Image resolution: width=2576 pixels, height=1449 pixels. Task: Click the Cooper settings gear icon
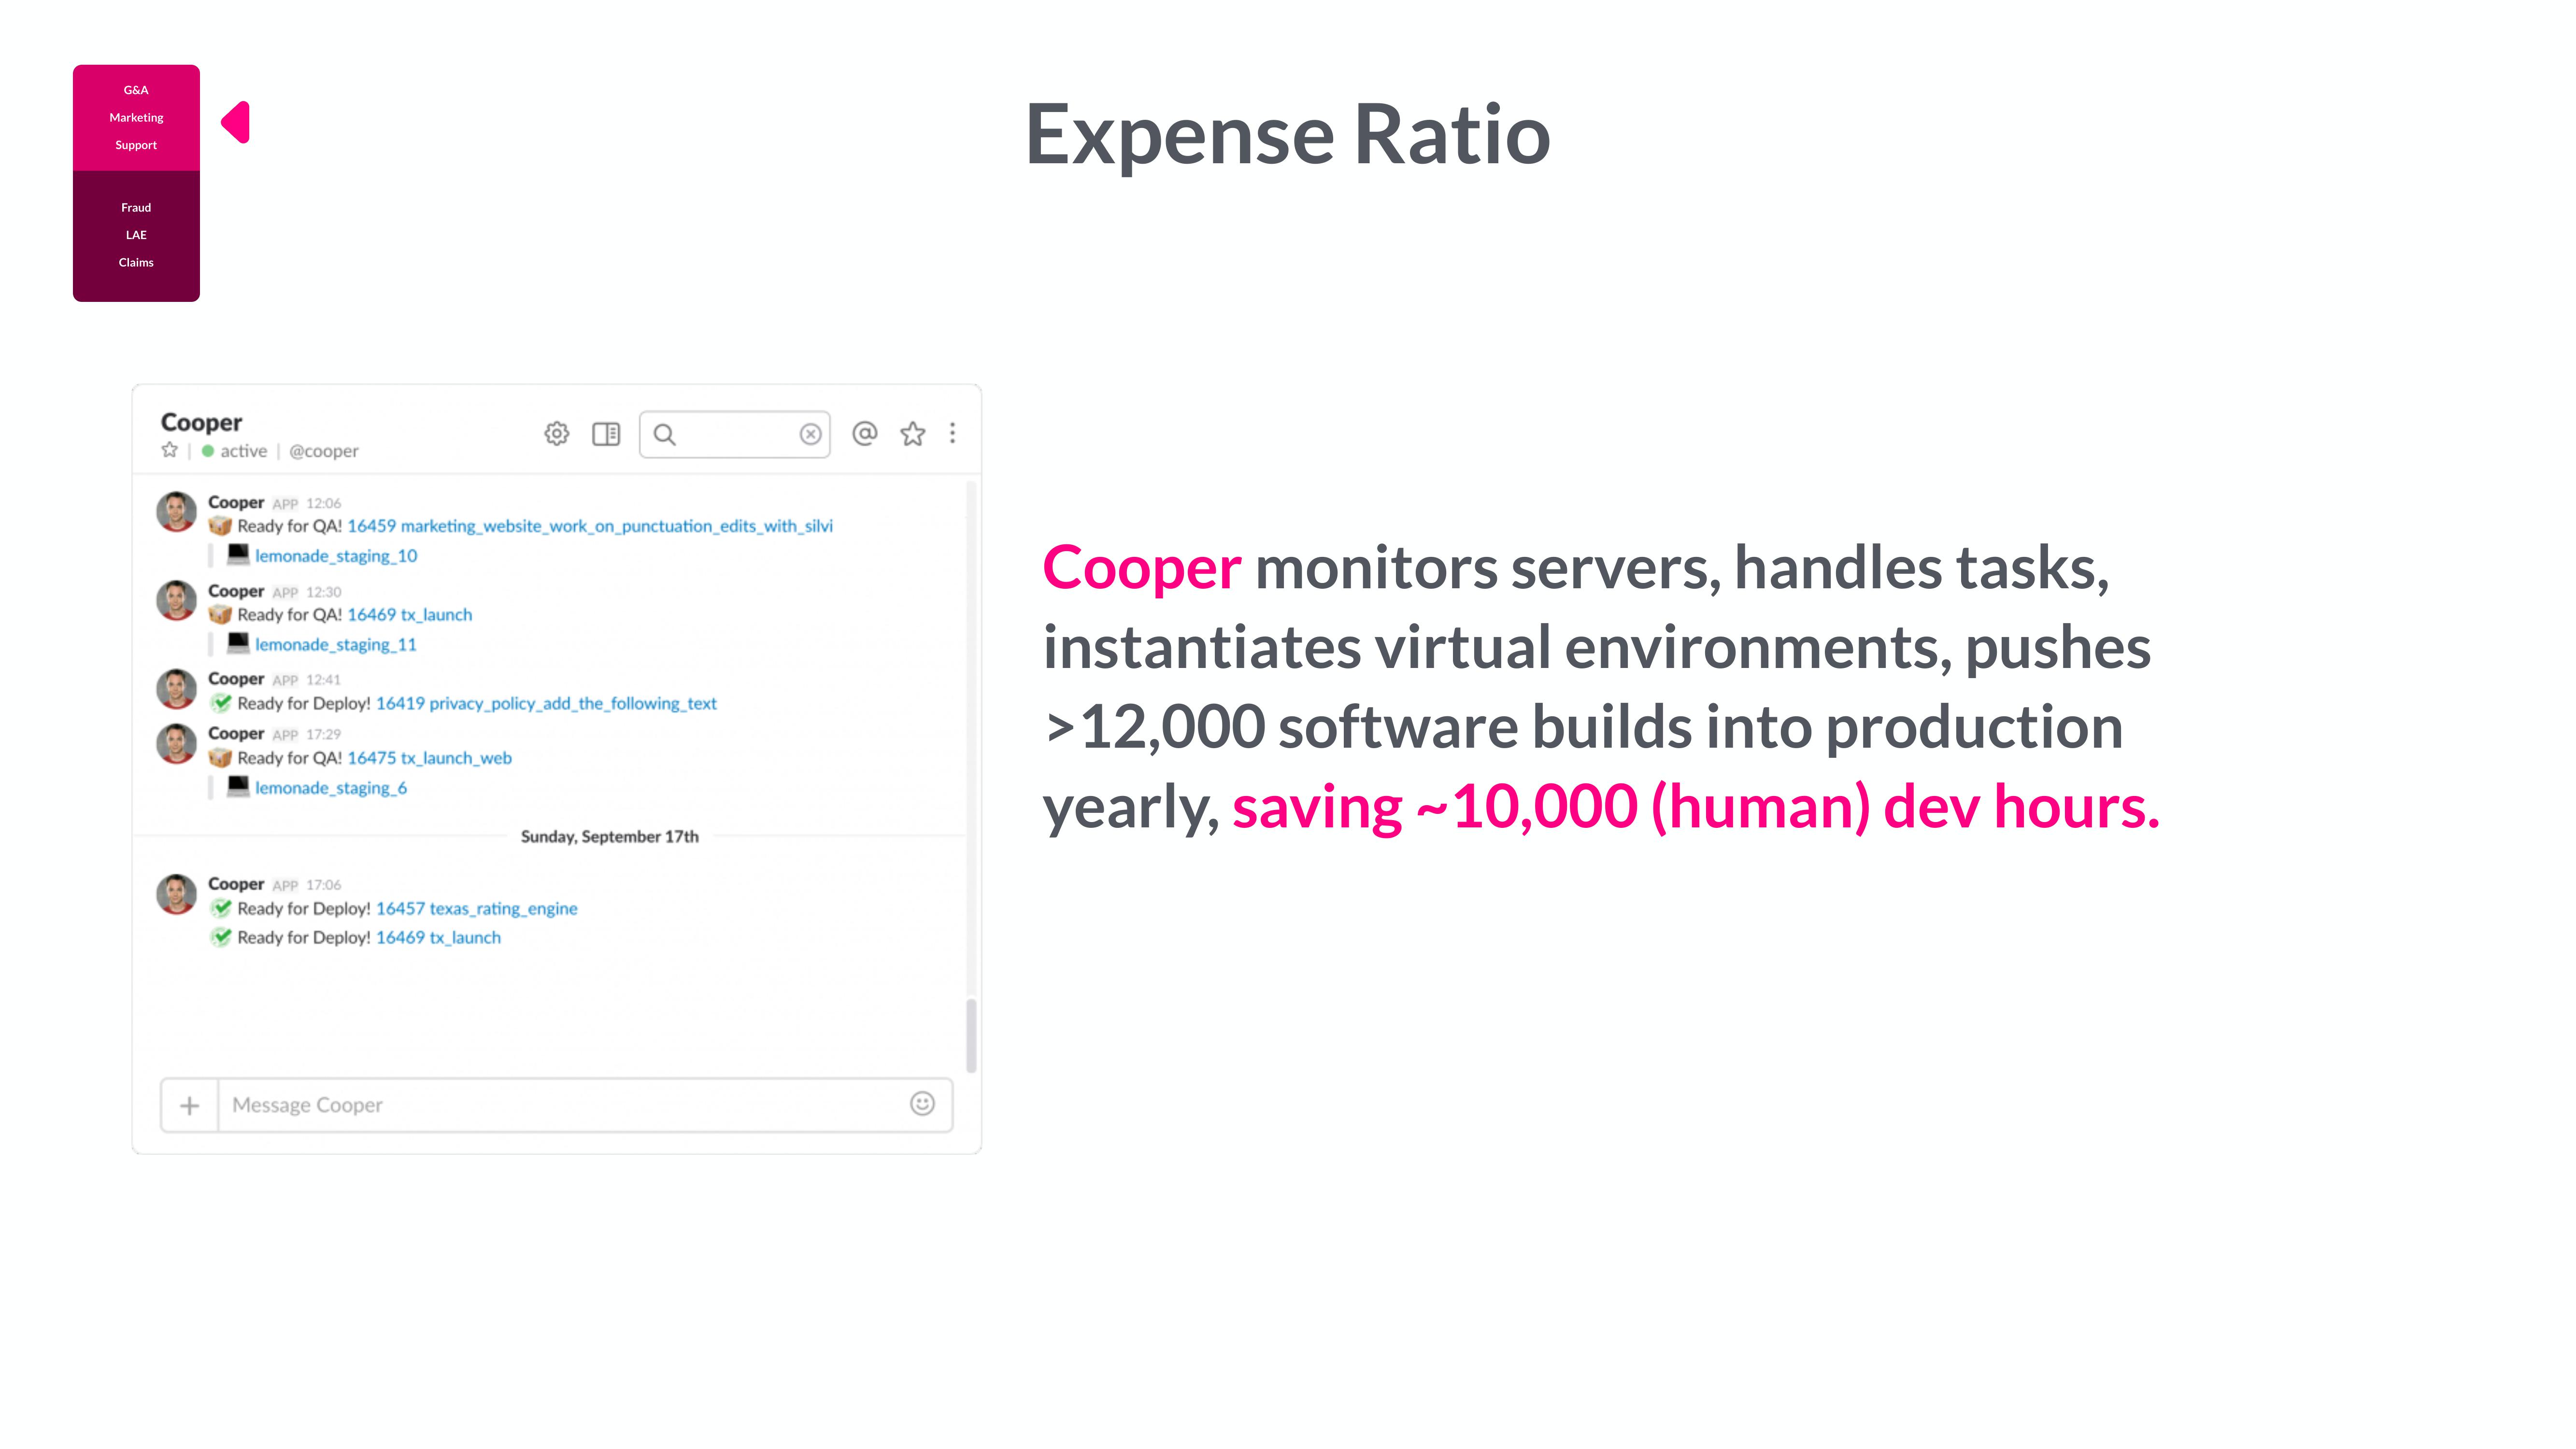[x=555, y=433]
